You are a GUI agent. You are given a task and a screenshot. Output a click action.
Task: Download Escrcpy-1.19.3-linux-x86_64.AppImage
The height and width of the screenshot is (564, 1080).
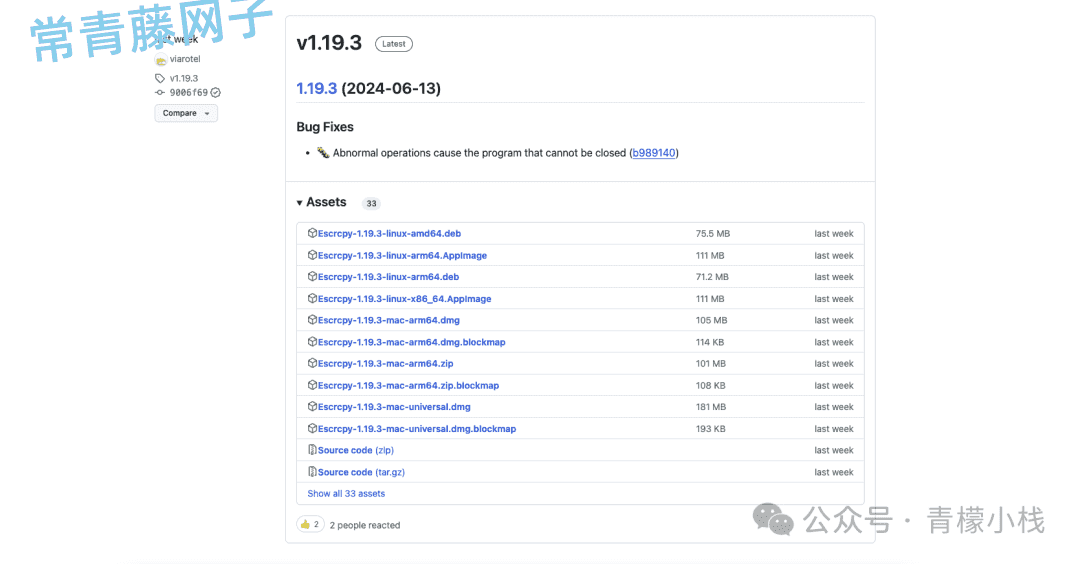coord(404,299)
